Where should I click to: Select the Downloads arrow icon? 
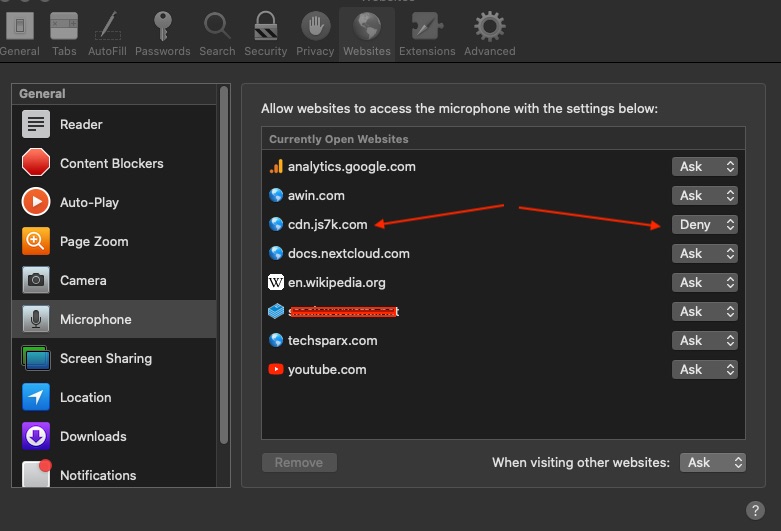36,436
